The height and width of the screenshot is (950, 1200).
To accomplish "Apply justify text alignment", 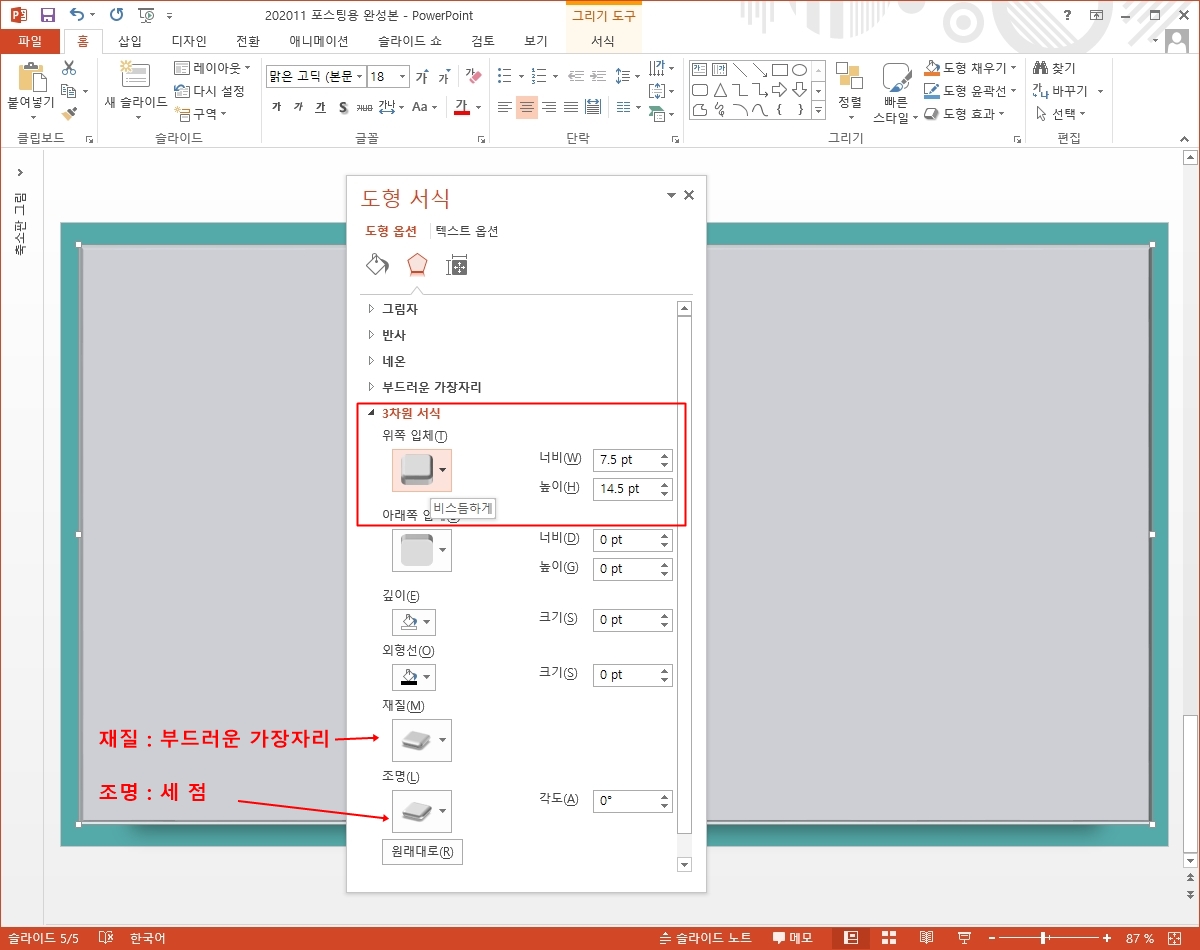I will [x=571, y=107].
